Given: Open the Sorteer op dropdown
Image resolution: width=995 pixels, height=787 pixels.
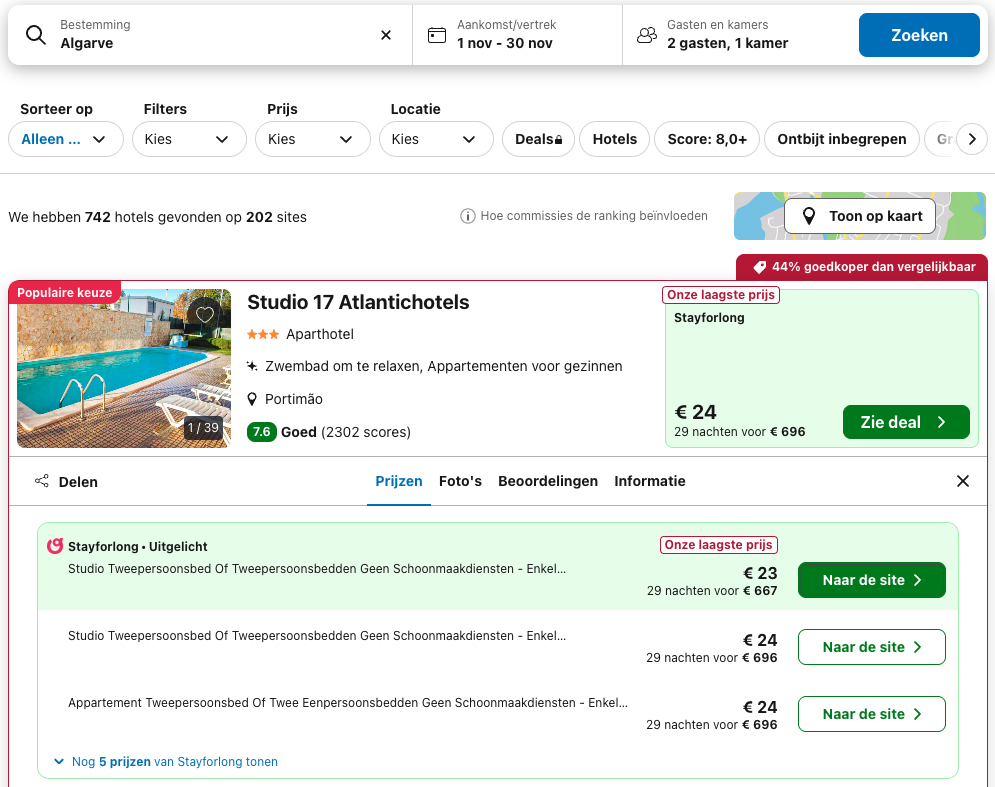Looking at the screenshot, I should [66, 139].
